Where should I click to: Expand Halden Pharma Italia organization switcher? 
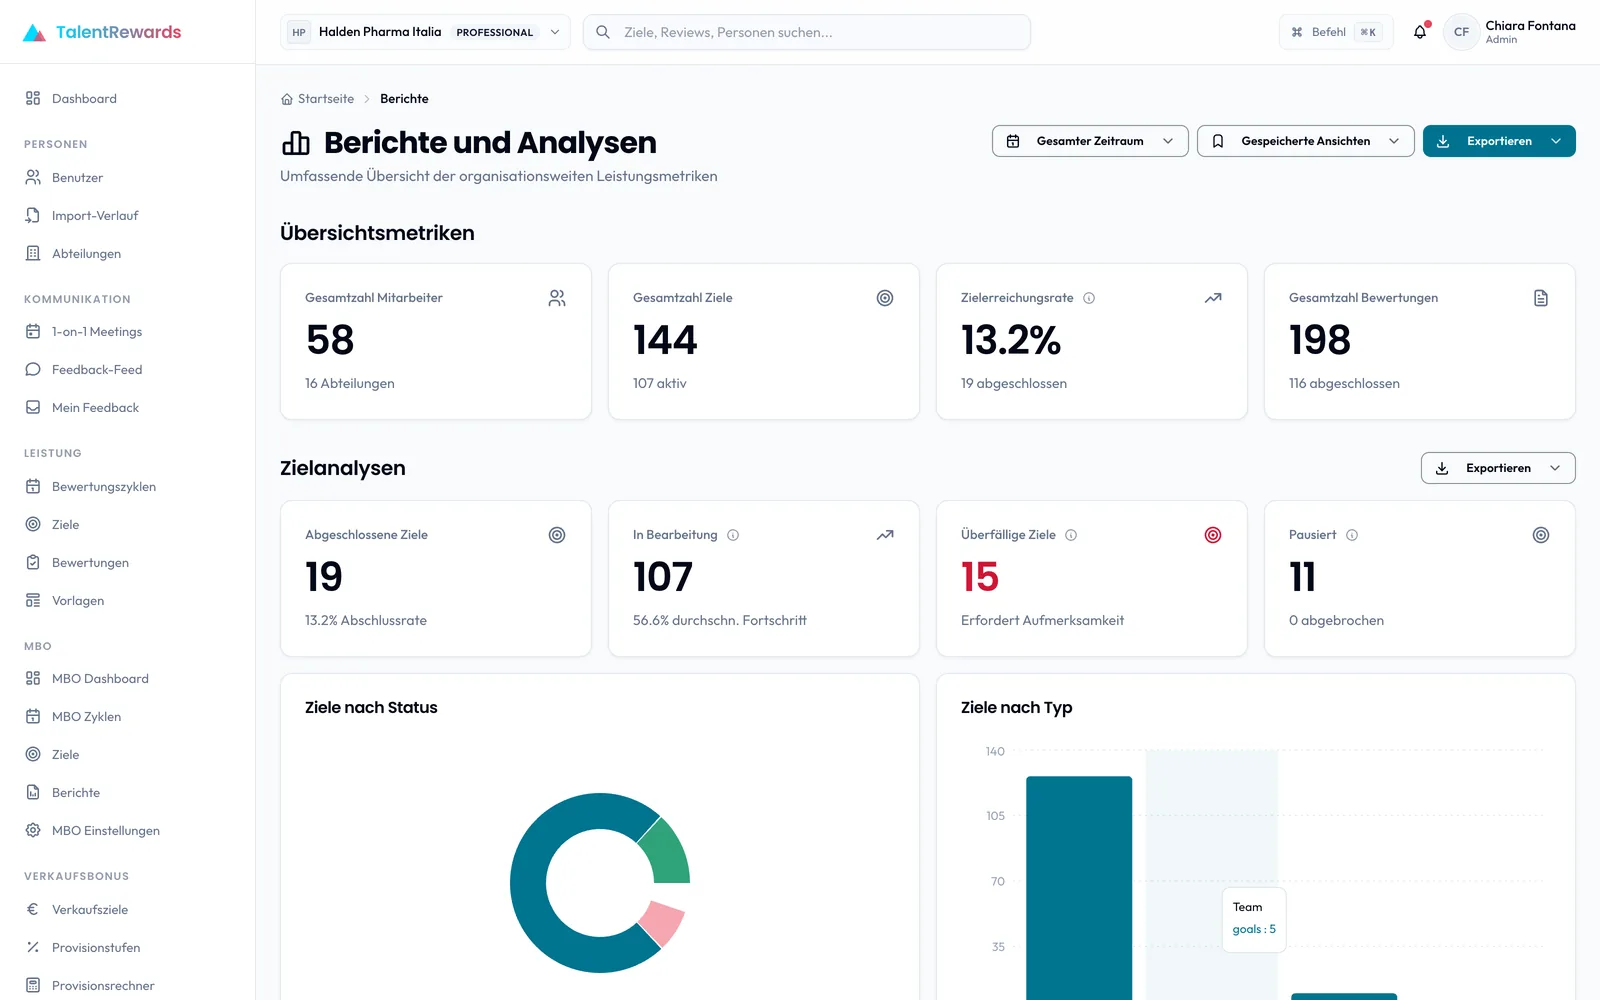425,32
